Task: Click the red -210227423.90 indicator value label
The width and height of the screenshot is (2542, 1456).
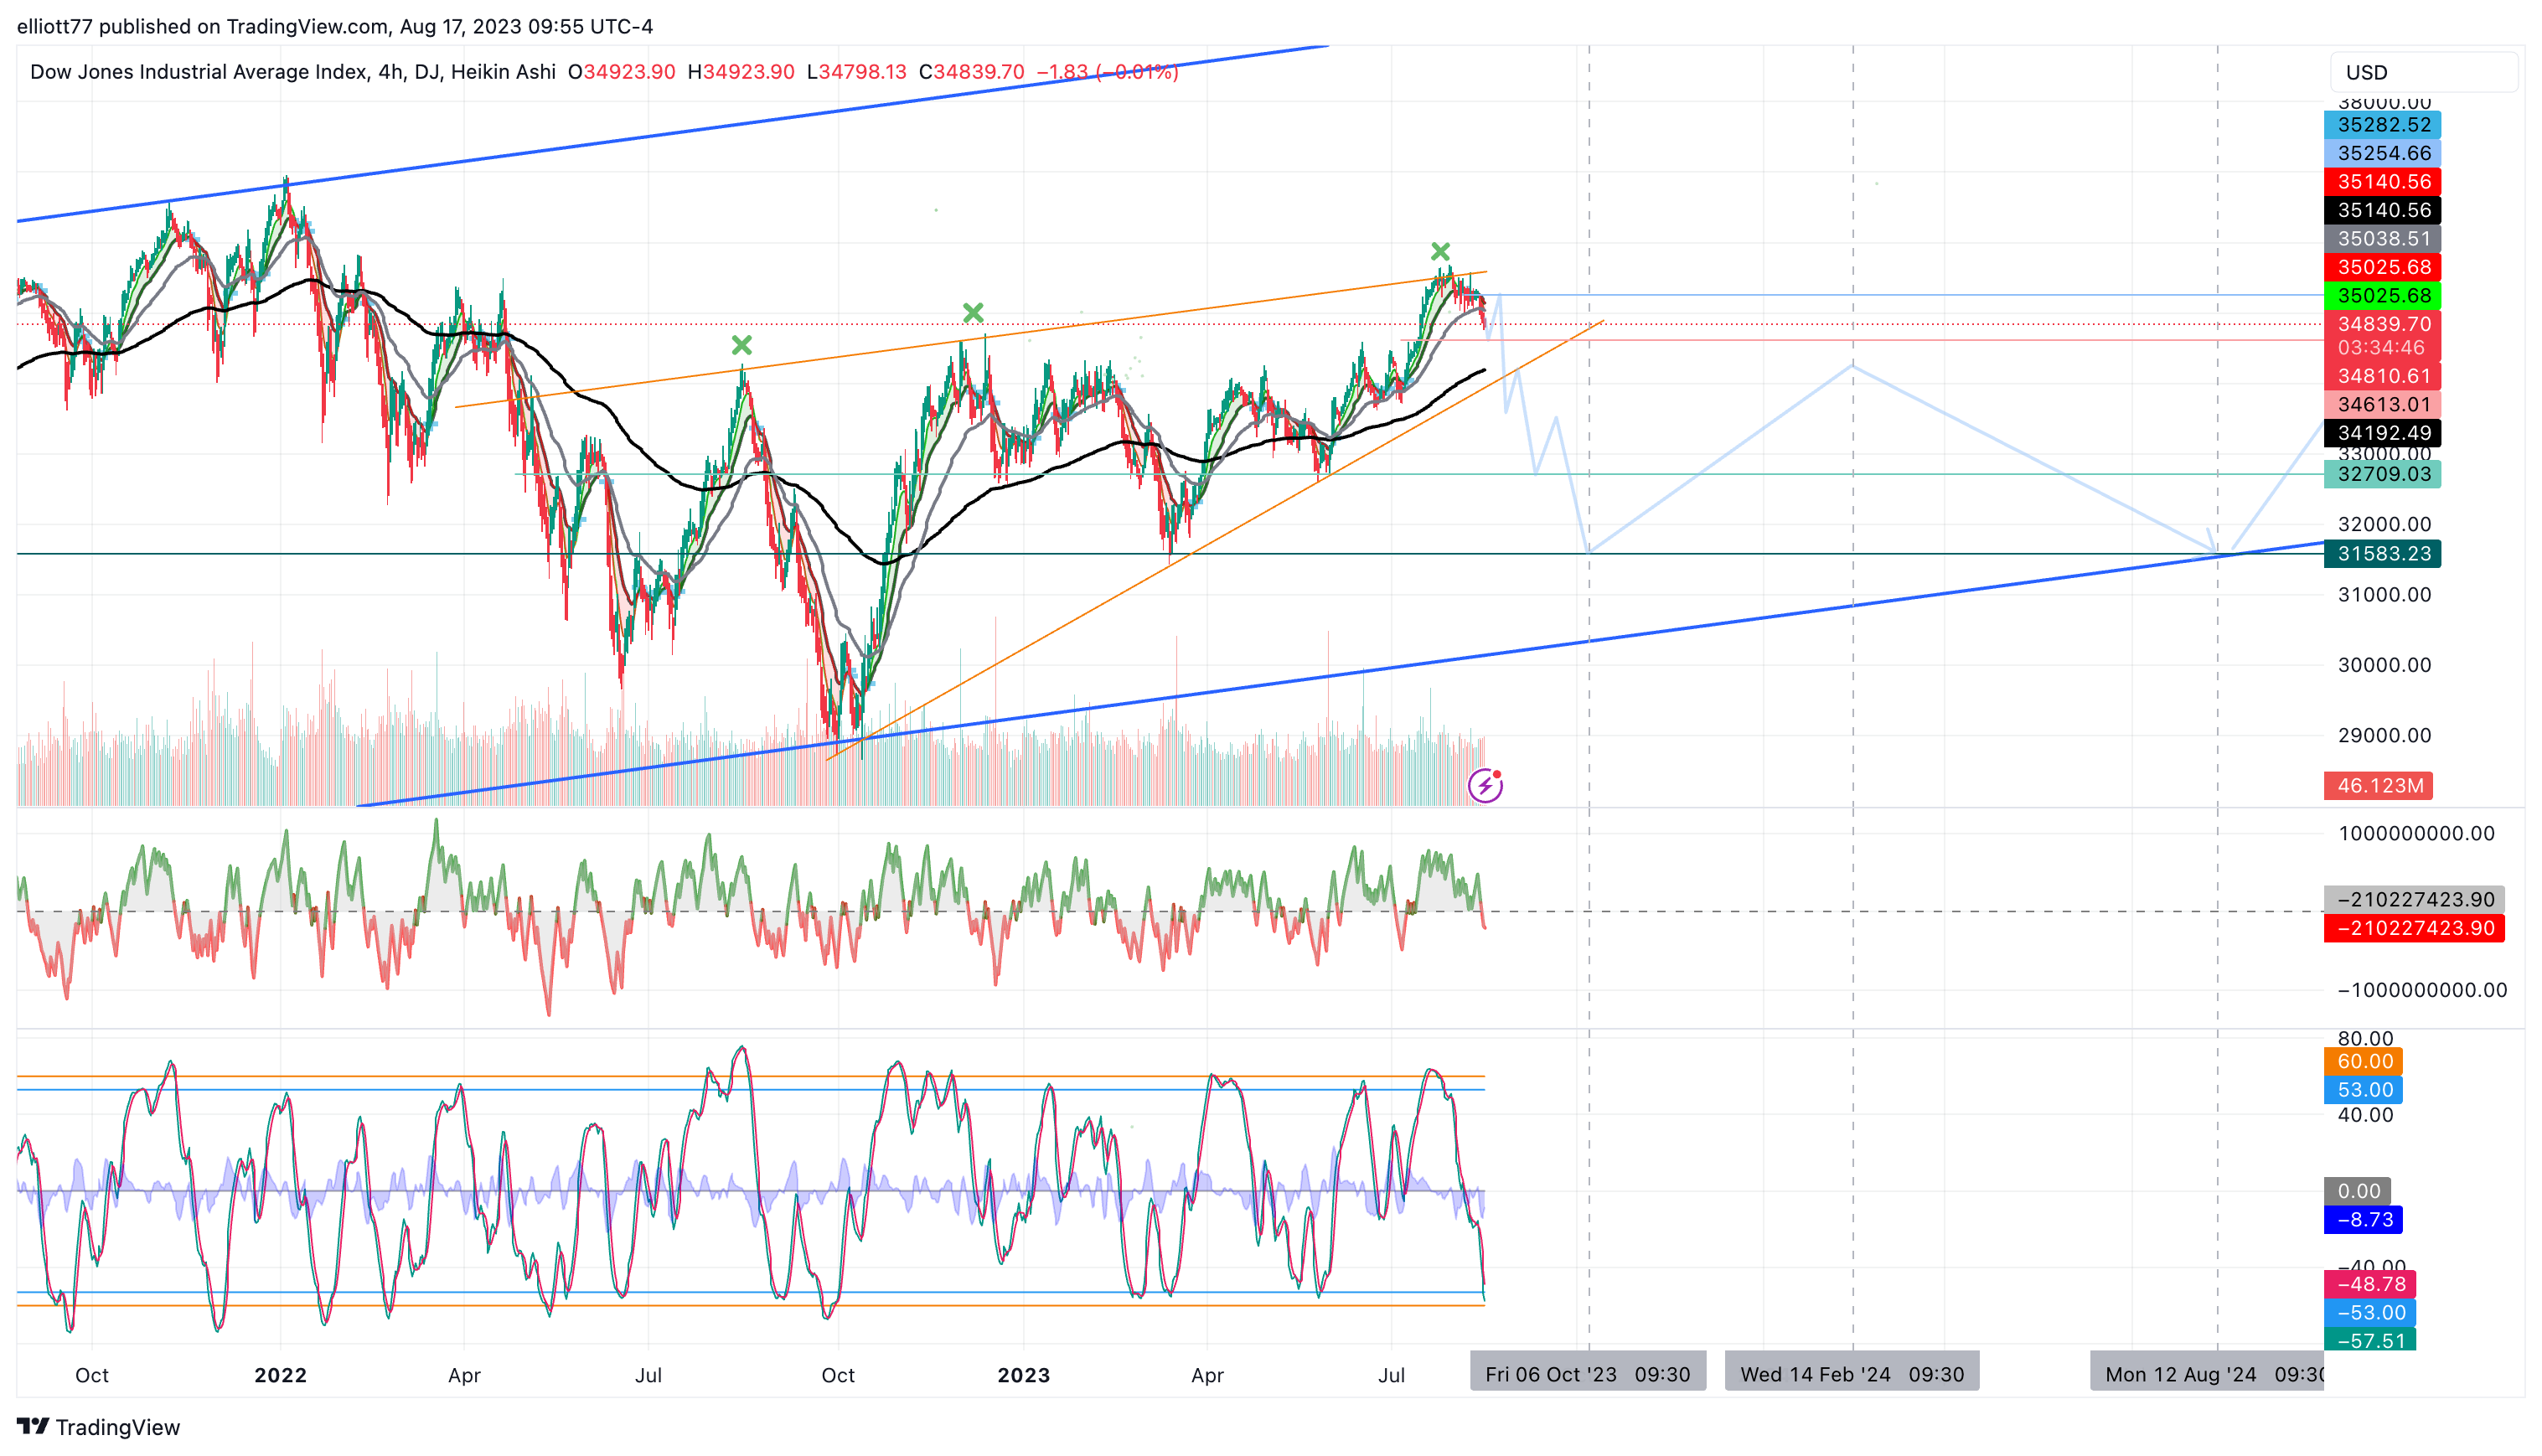Action: tap(2414, 928)
